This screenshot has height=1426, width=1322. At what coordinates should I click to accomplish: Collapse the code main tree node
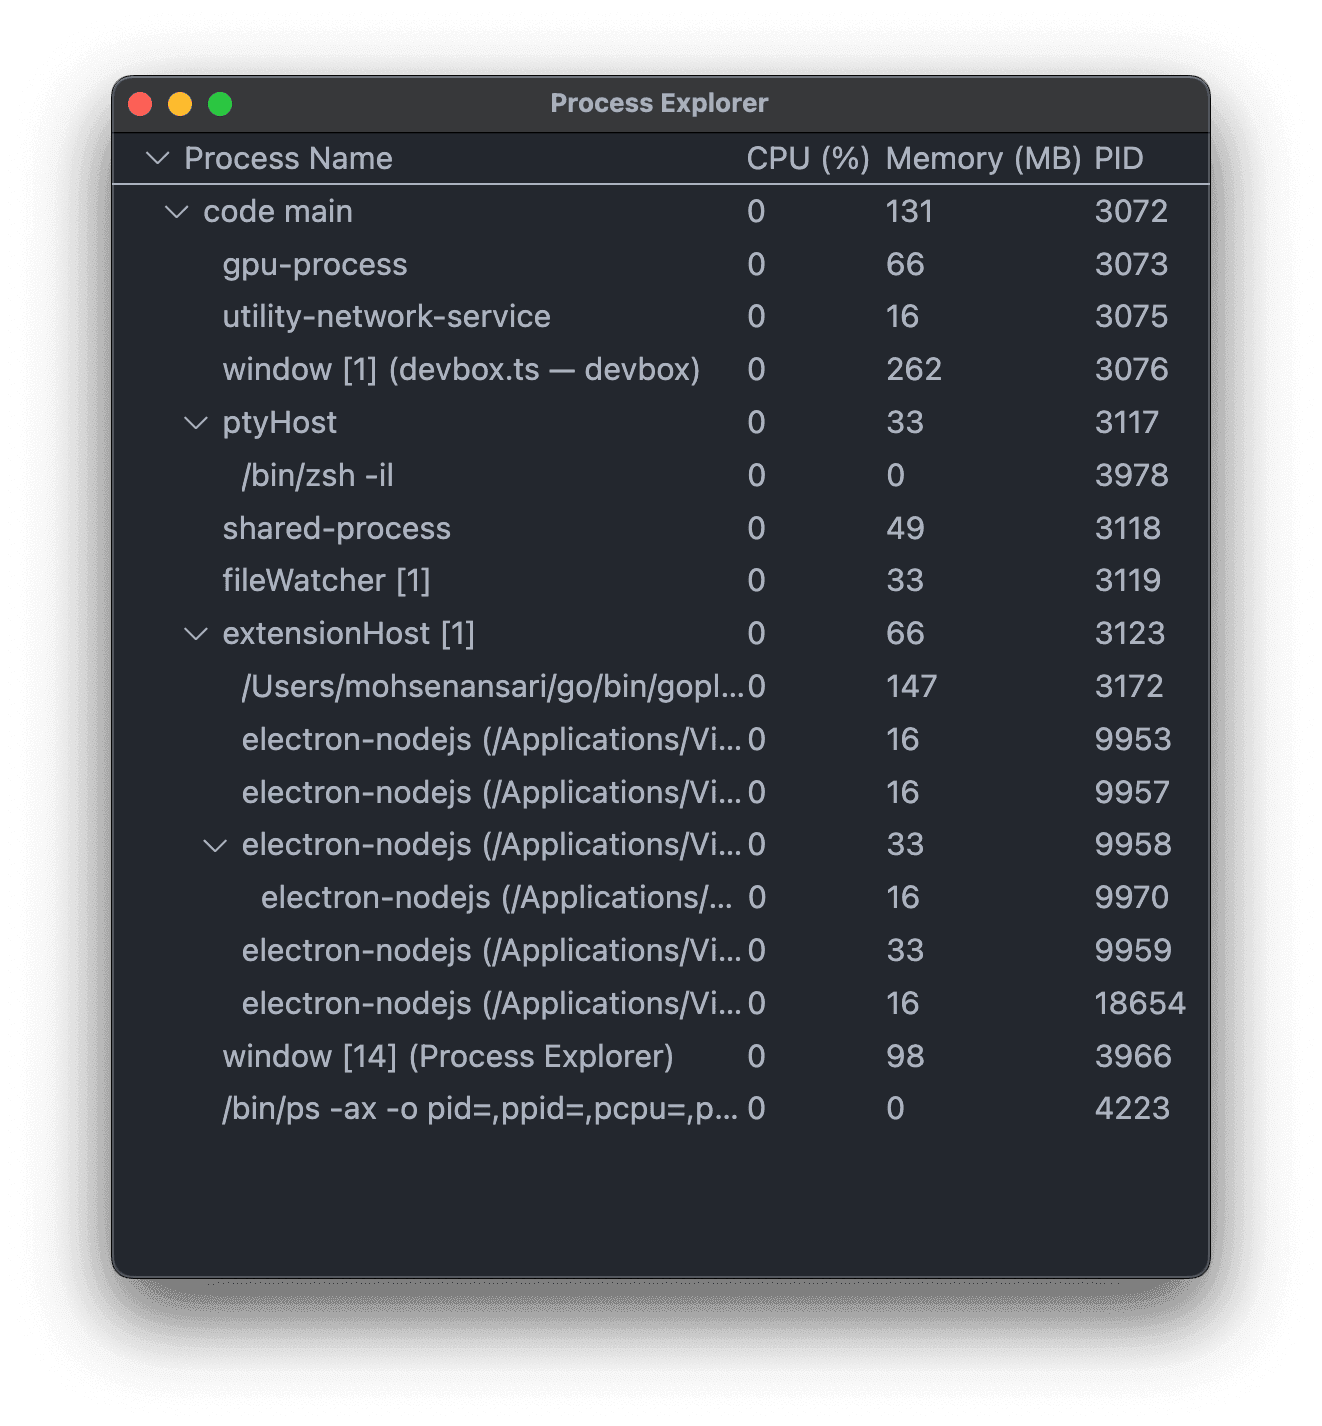[177, 212]
